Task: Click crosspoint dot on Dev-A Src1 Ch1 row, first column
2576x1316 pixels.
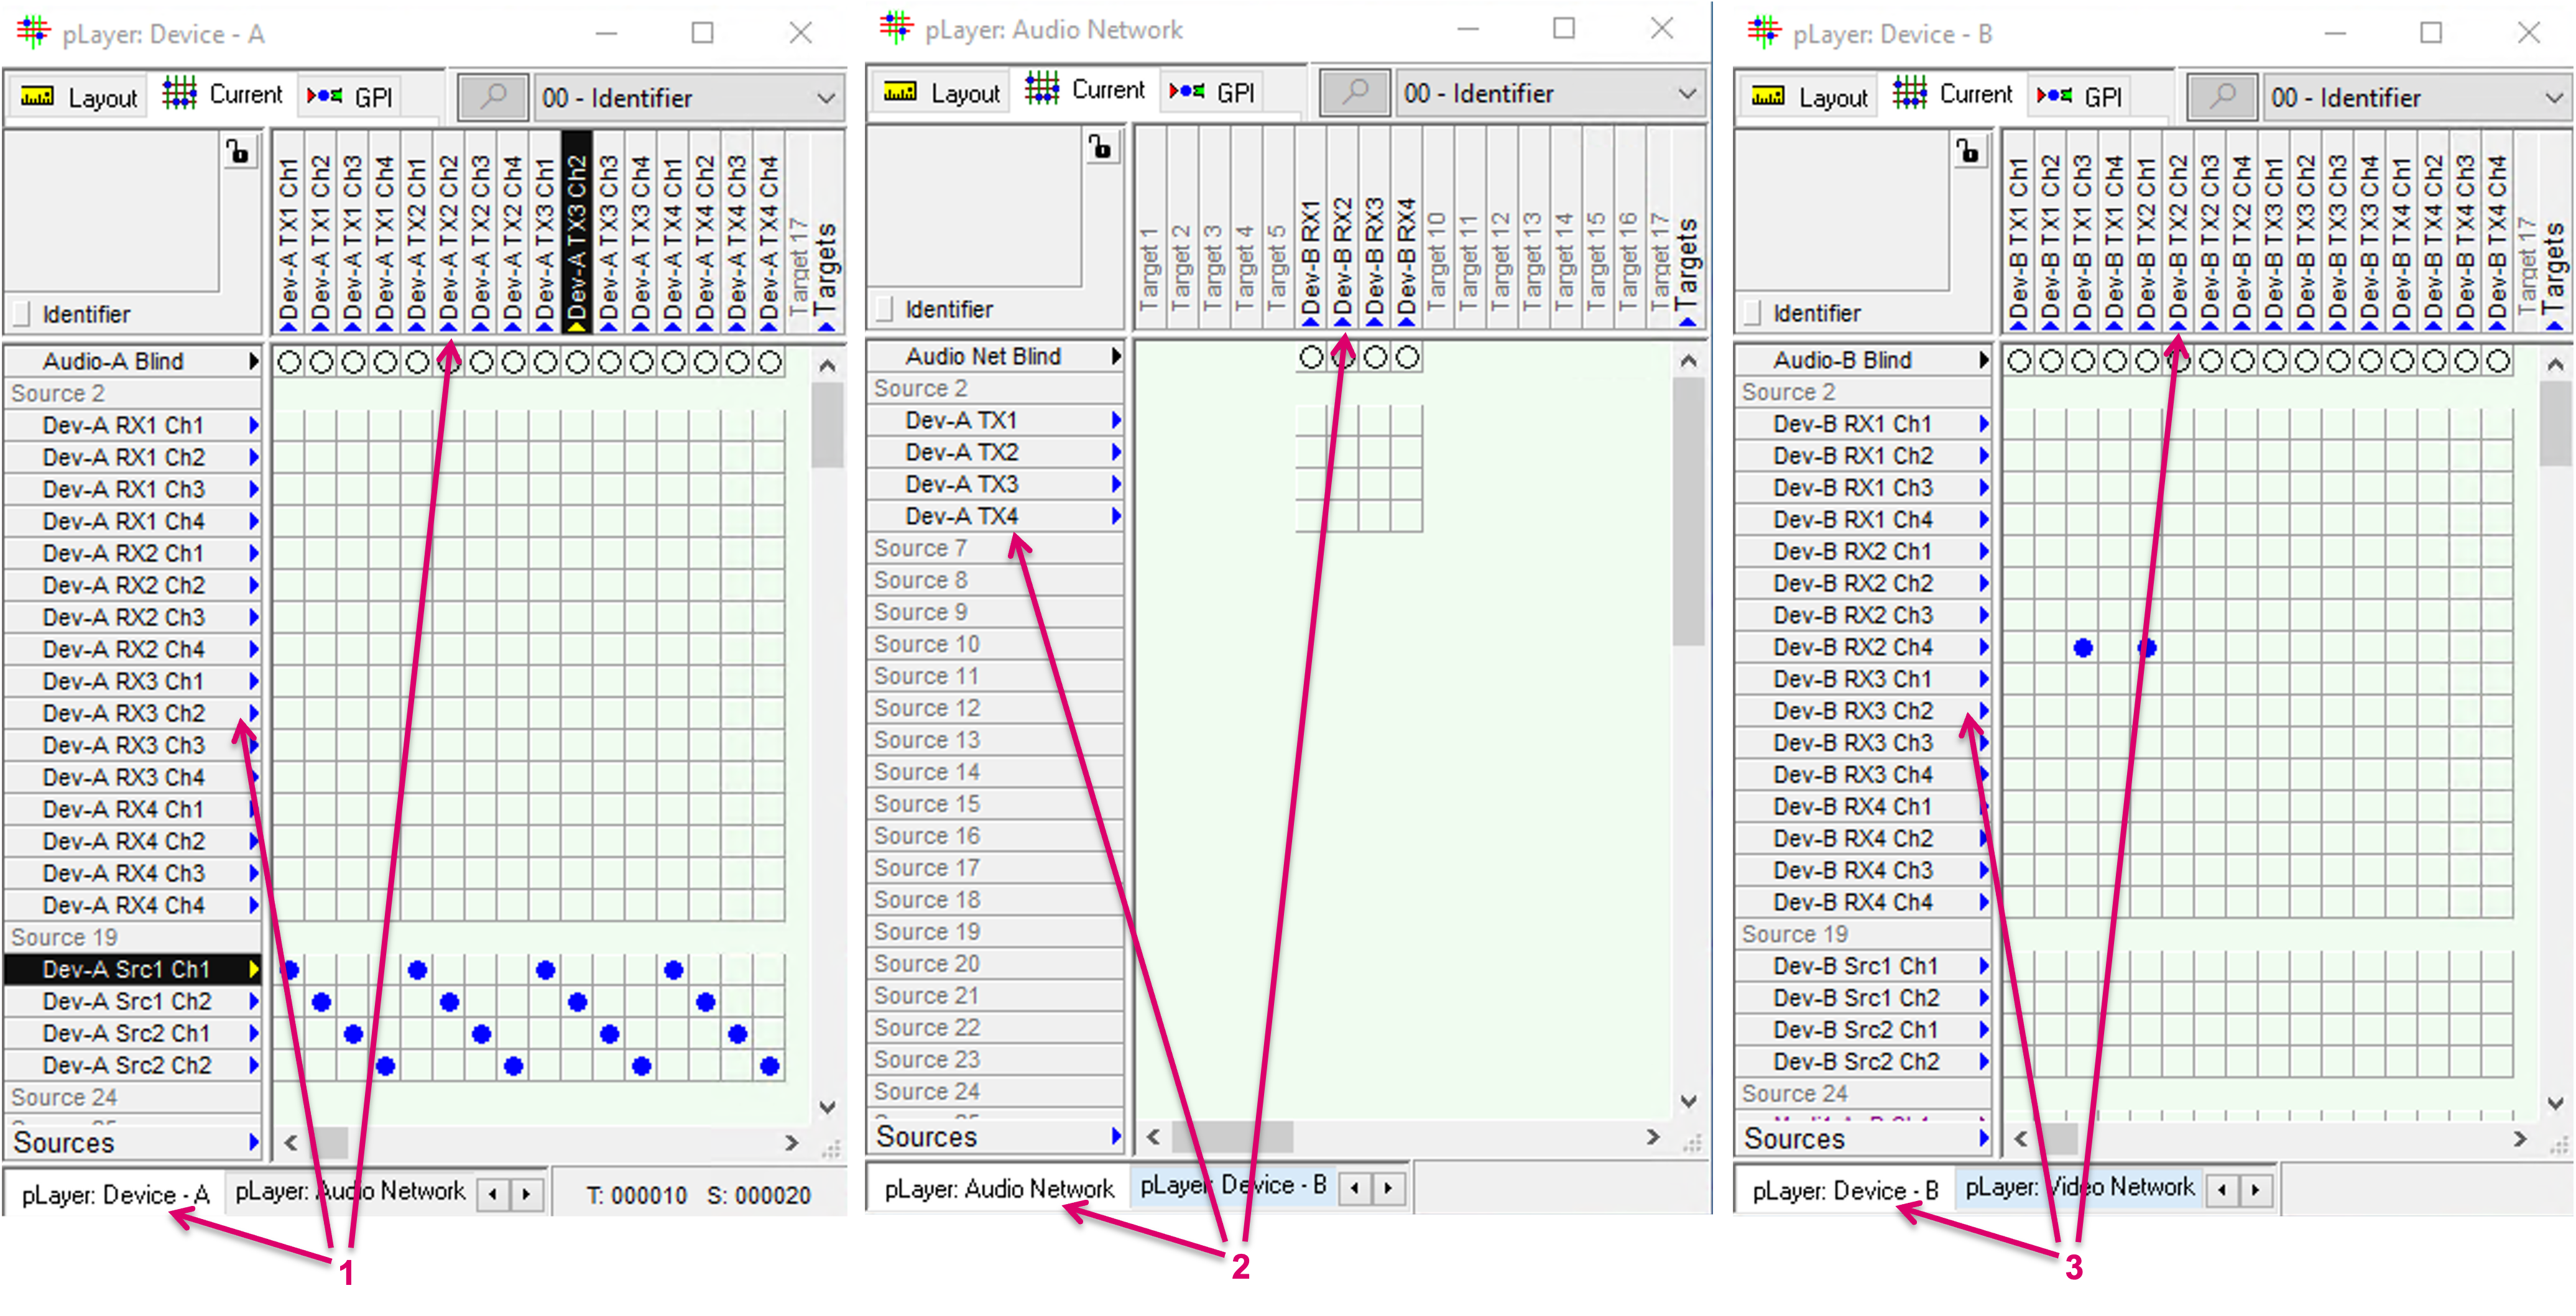Action: click(x=290, y=969)
